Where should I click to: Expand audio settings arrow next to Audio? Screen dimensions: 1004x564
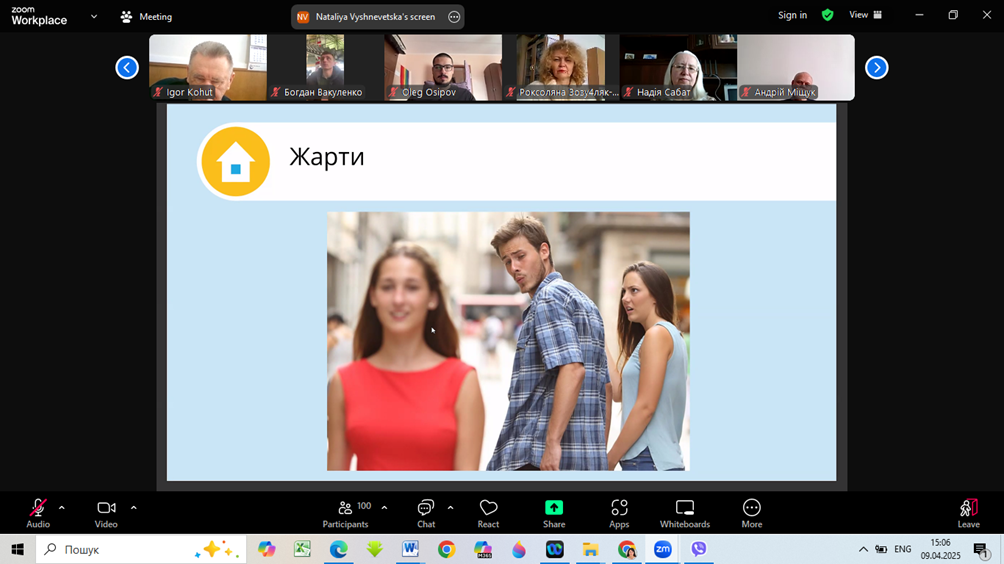[62, 508]
